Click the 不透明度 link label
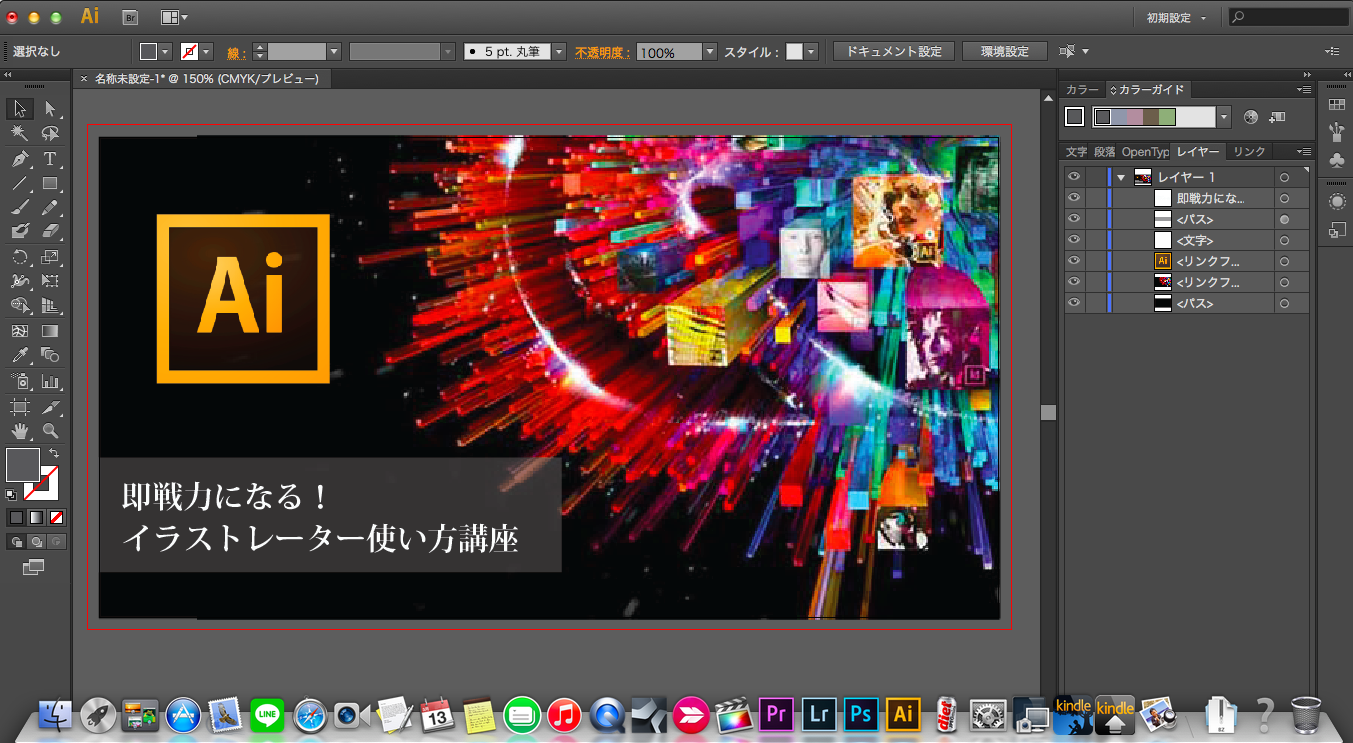The width and height of the screenshot is (1353, 743). point(602,52)
